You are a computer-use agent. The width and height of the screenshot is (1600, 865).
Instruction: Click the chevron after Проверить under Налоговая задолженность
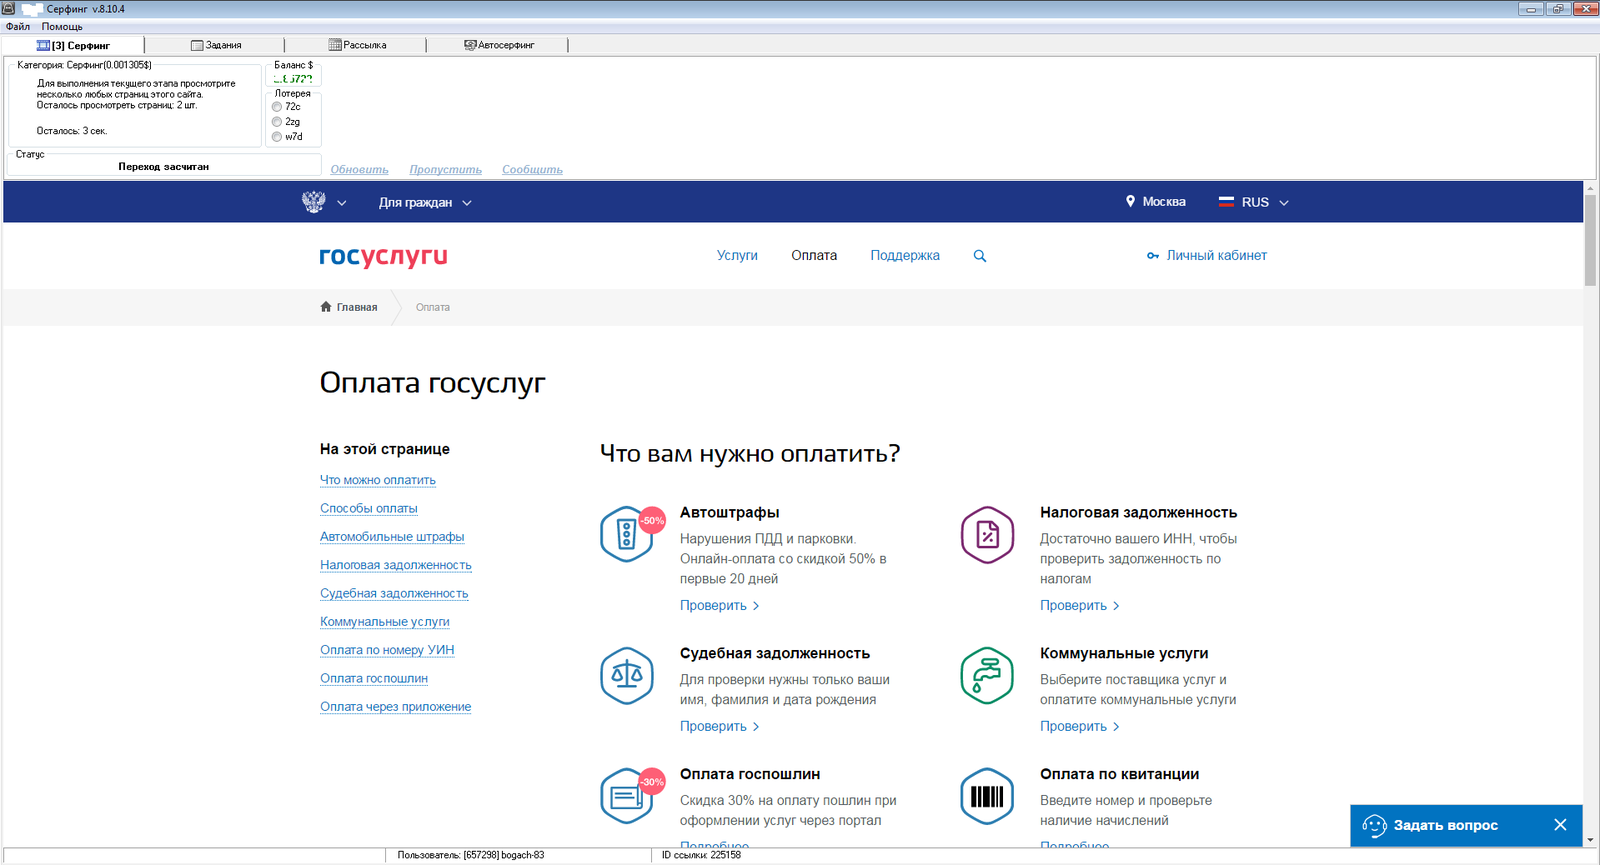pyautogui.click(x=1116, y=606)
